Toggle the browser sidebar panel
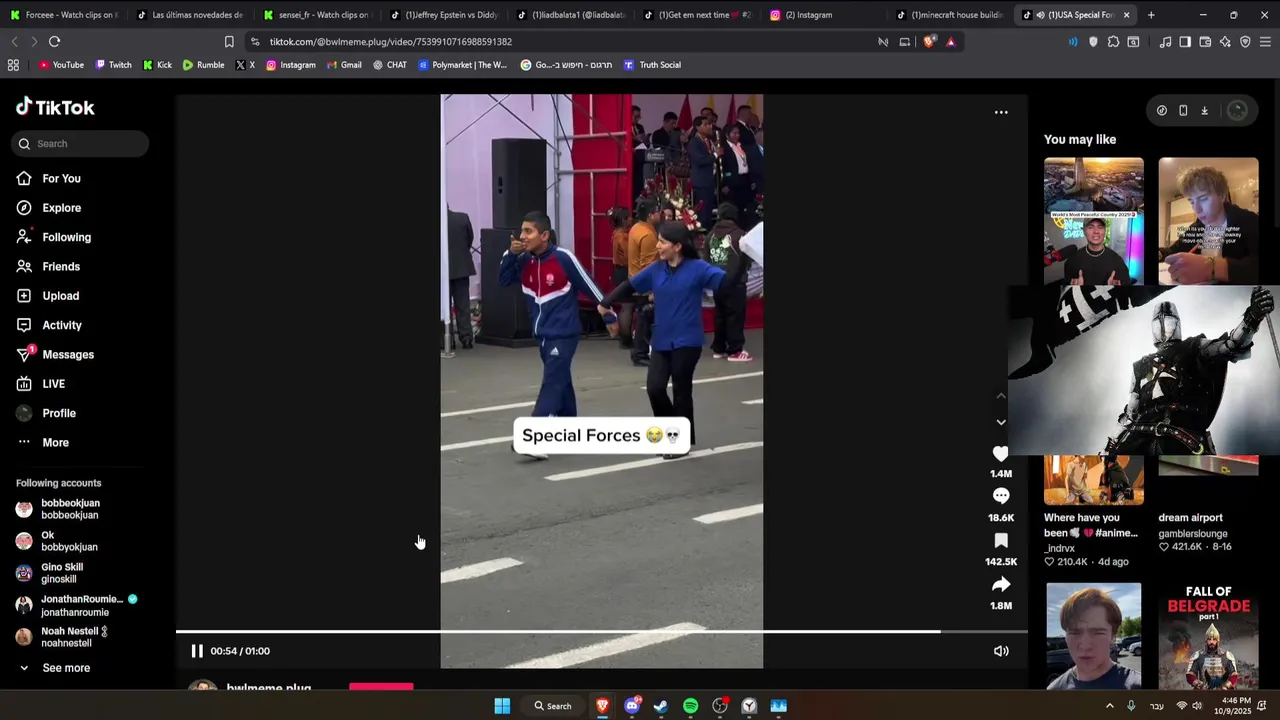 pyautogui.click(x=1185, y=42)
